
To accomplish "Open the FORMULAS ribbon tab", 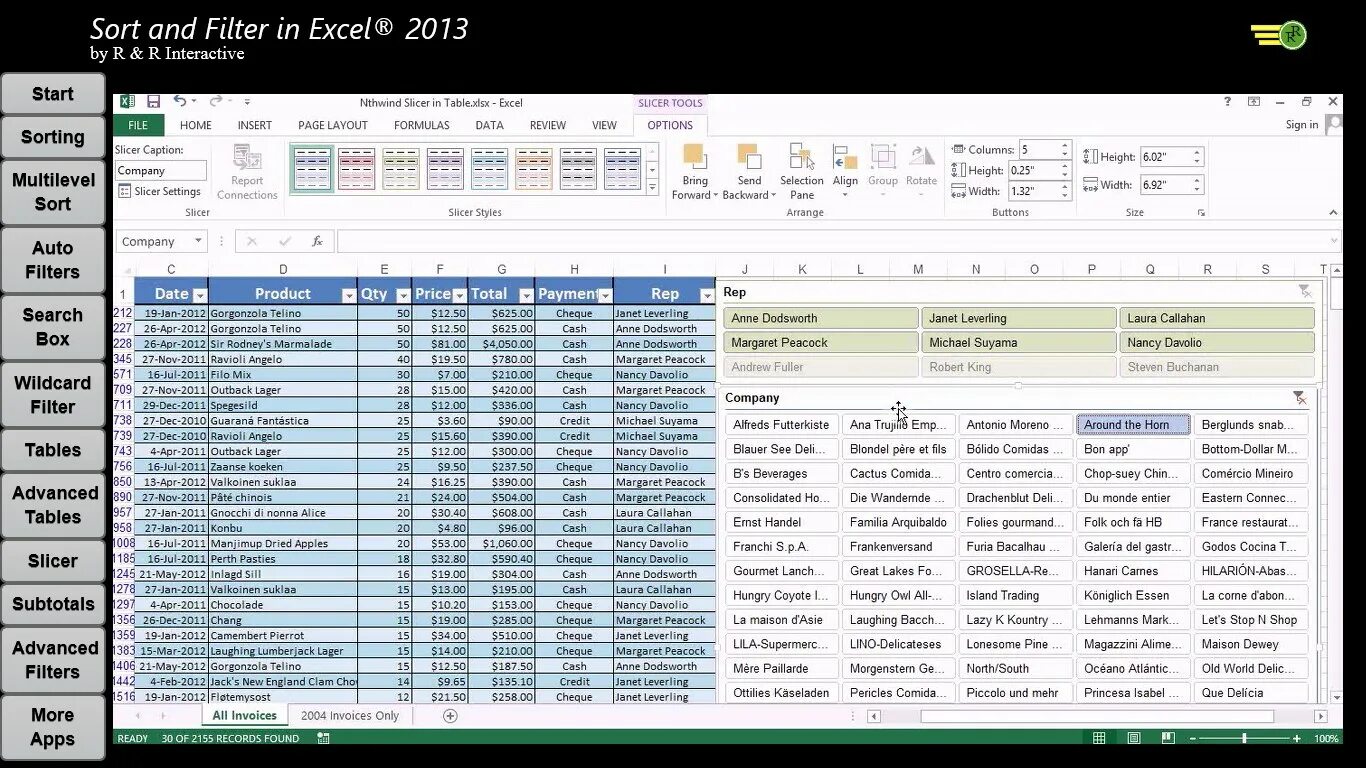I will pyautogui.click(x=422, y=125).
